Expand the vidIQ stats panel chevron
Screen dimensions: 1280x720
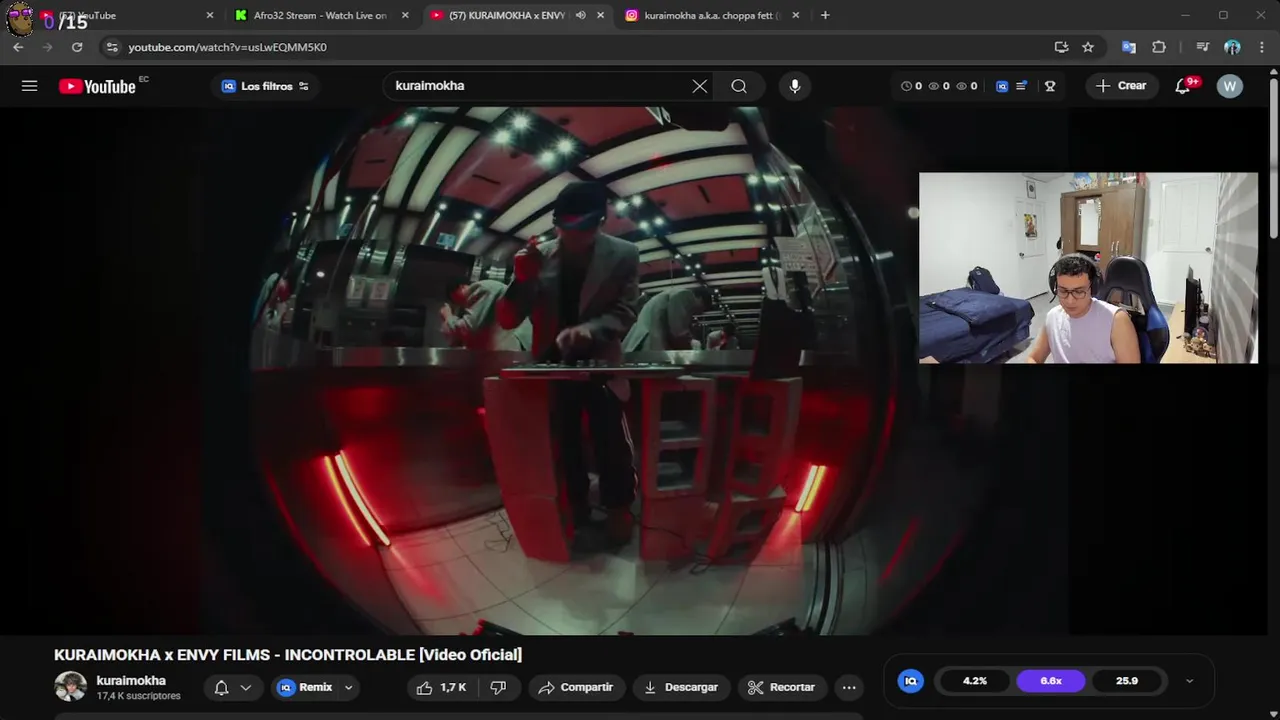pyautogui.click(x=1189, y=681)
